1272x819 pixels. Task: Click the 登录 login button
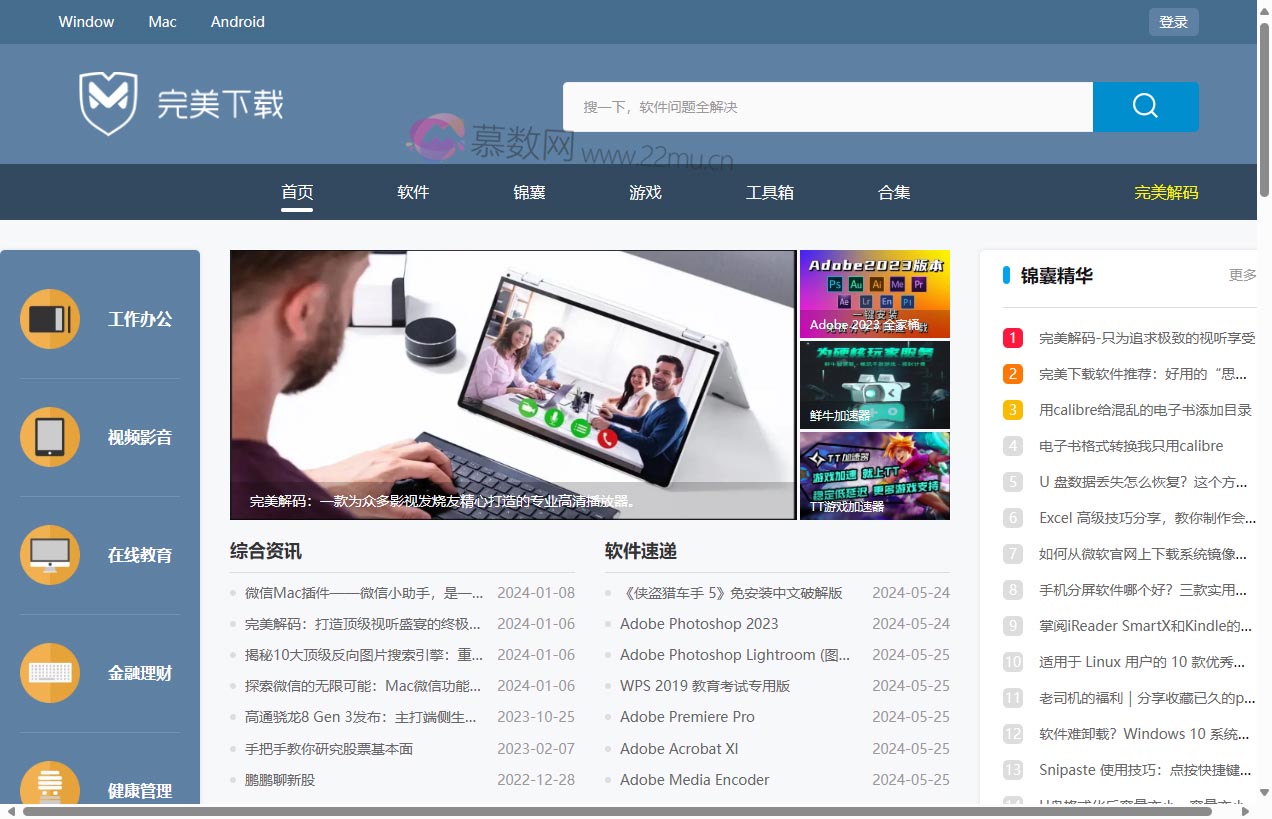(1173, 22)
